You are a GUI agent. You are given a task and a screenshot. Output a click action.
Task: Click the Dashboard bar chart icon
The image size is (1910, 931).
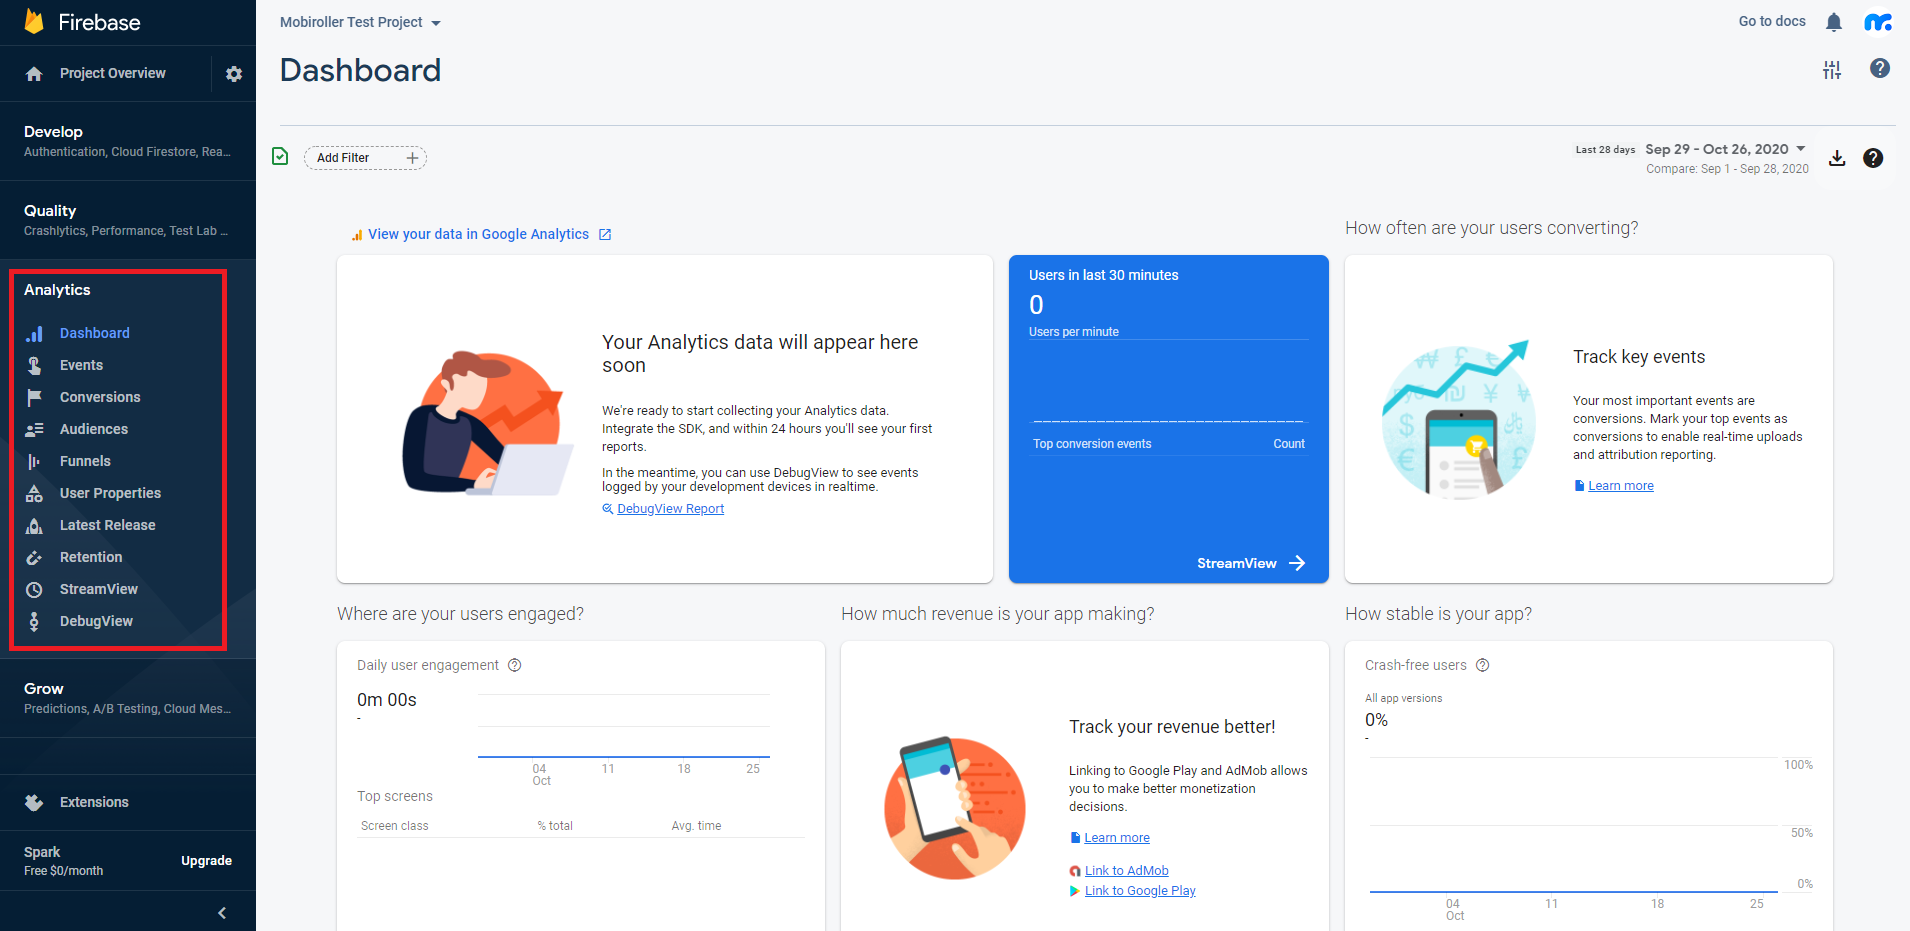(34, 333)
